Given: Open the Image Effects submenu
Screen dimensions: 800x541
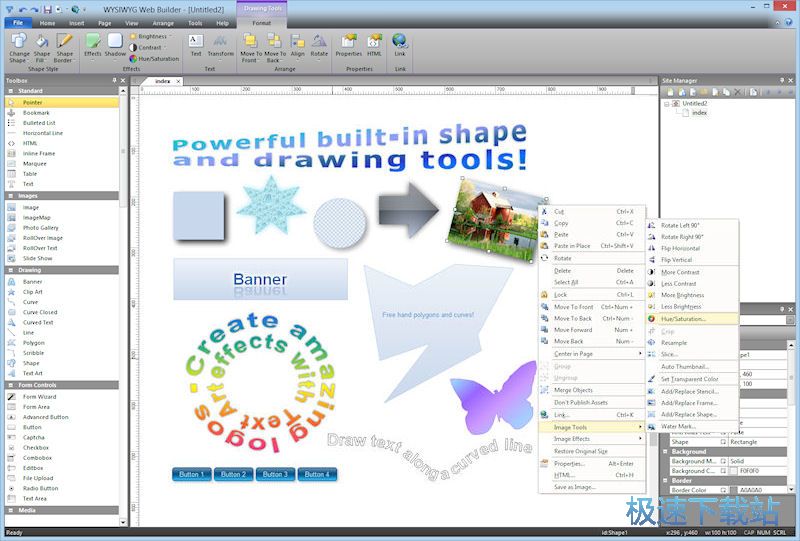Looking at the screenshot, I should click(x=592, y=439).
